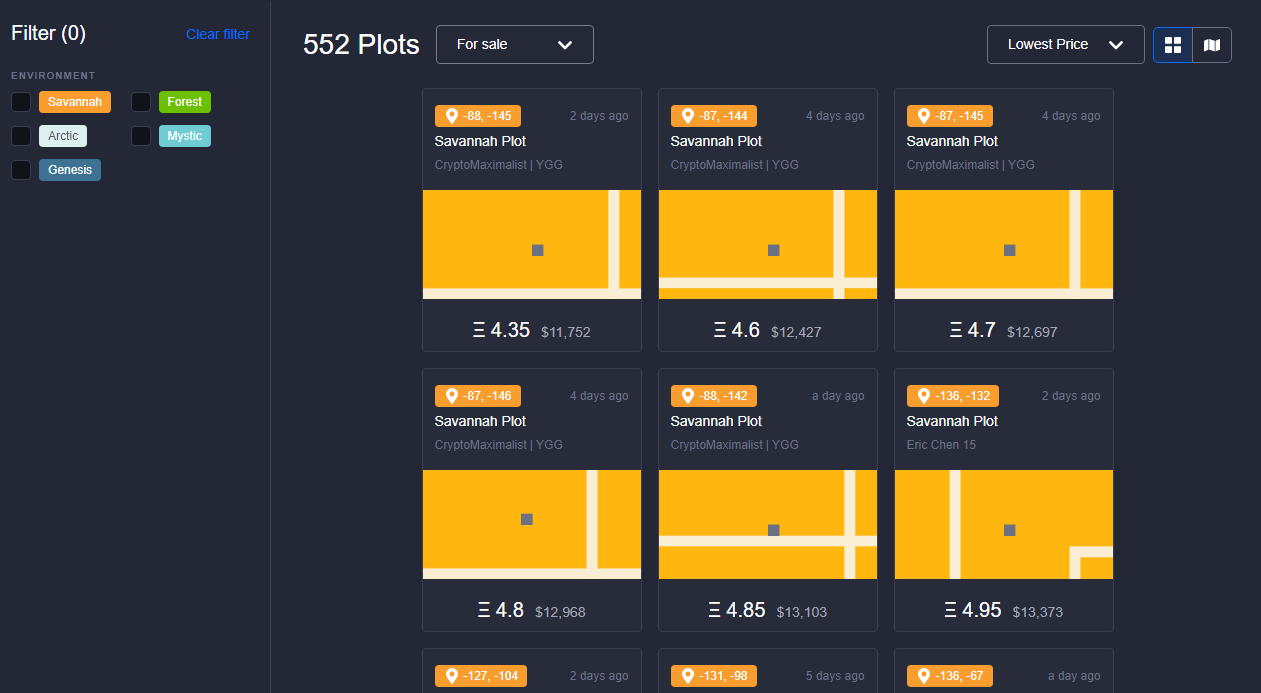Enable the Forest environment checkbox
1261x693 pixels.
coord(141,102)
